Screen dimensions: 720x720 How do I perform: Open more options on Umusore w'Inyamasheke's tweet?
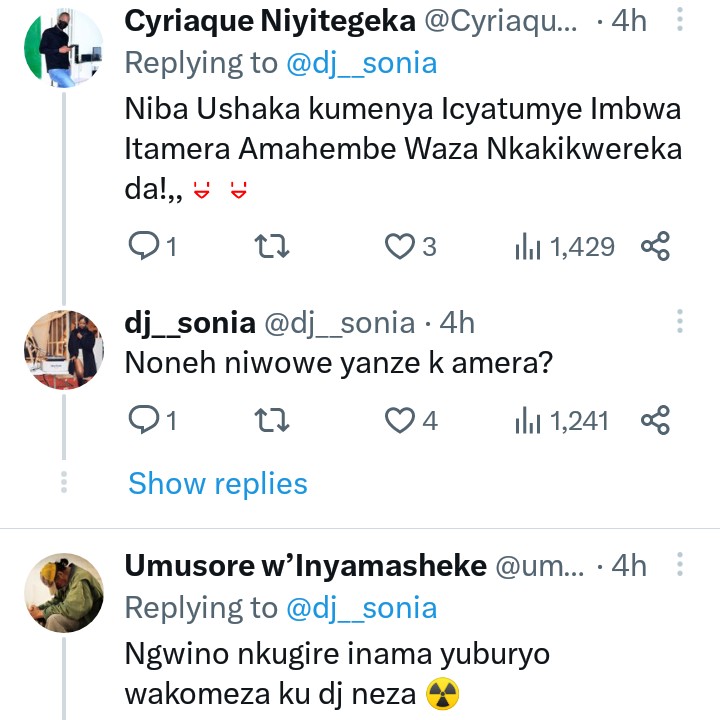pos(680,566)
